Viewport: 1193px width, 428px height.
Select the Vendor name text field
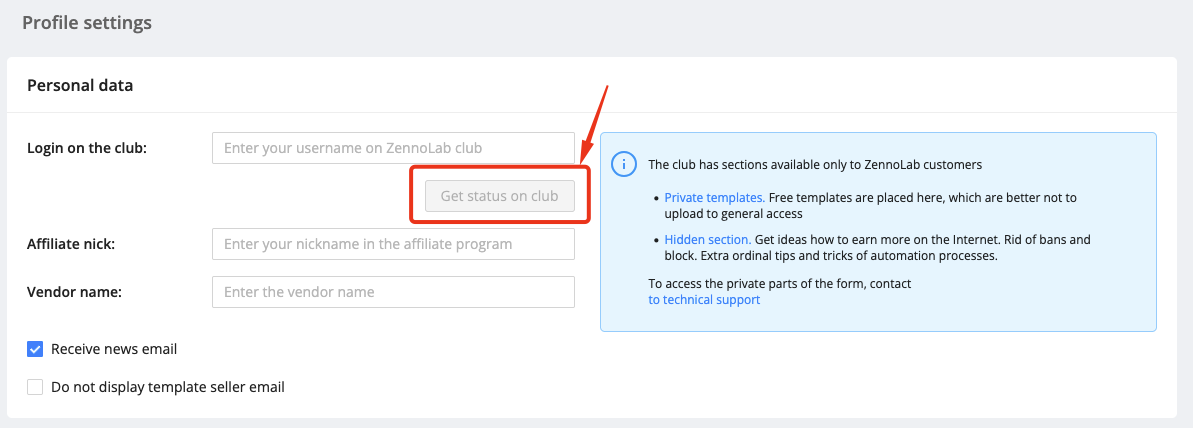393,292
